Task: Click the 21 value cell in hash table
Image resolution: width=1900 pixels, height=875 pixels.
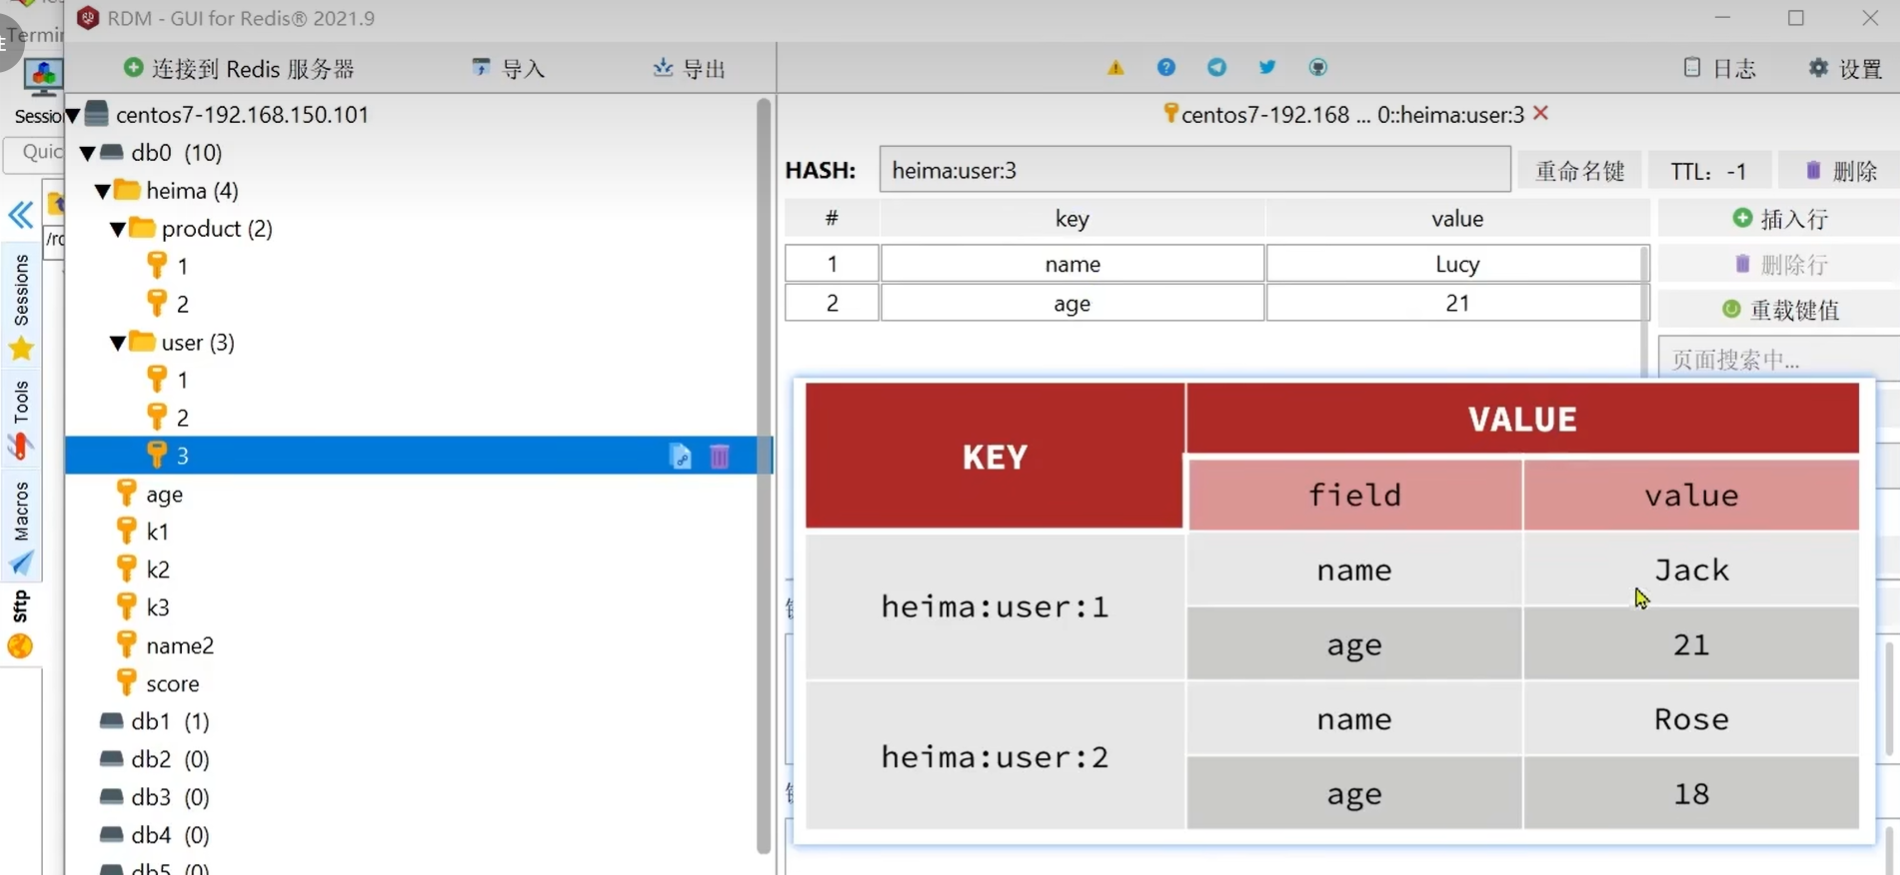Action: coord(1457,303)
